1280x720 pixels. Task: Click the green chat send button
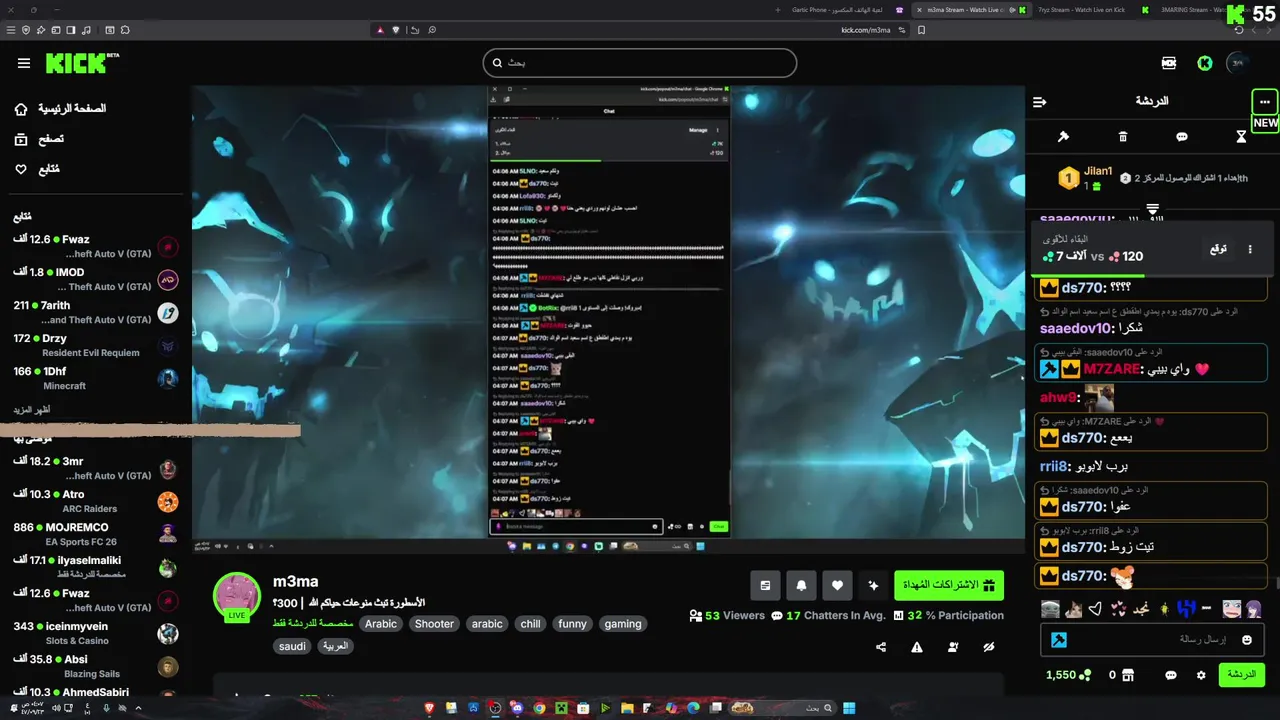pyautogui.click(x=1241, y=675)
